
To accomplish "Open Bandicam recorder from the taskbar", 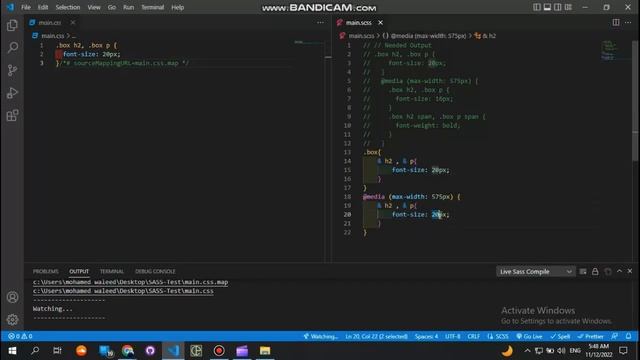I will pos(219,351).
